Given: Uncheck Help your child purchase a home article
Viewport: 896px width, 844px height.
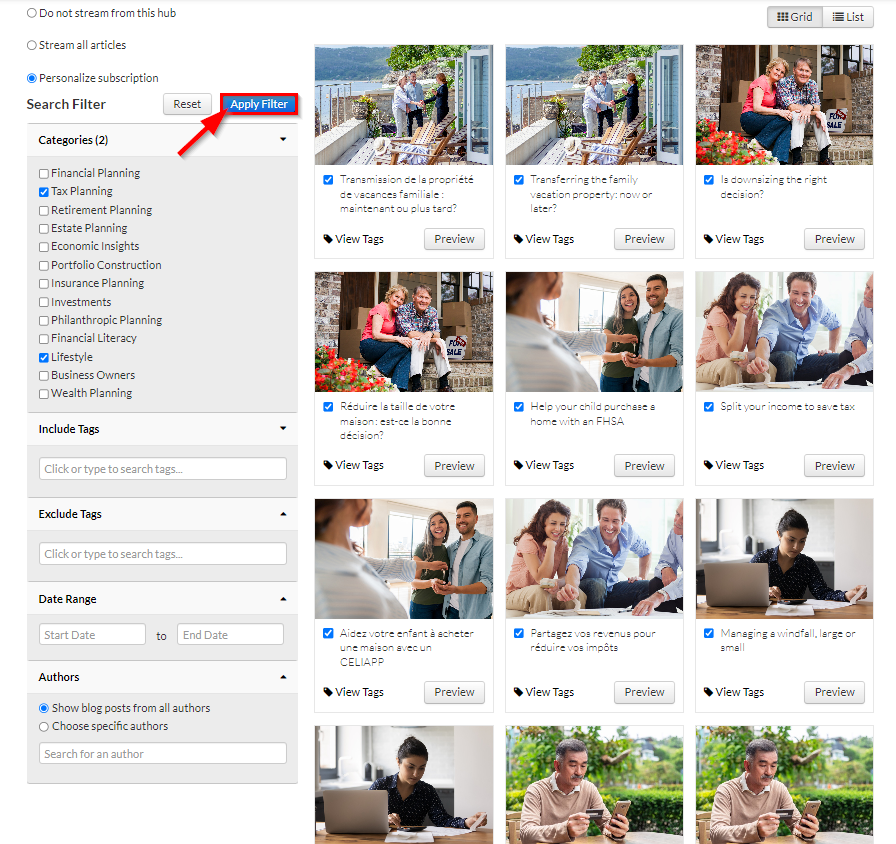Looking at the screenshot, I should 519,406.
